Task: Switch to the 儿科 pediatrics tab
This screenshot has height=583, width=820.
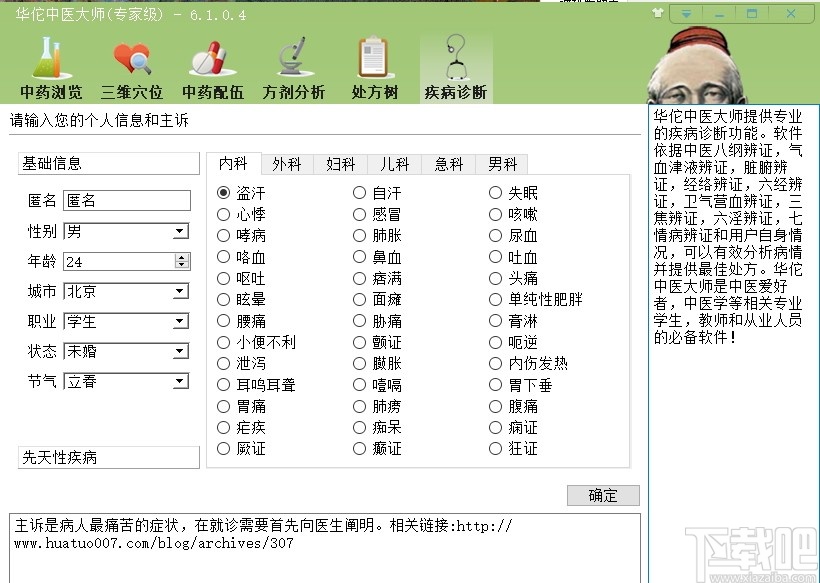Action: [395, 163]
